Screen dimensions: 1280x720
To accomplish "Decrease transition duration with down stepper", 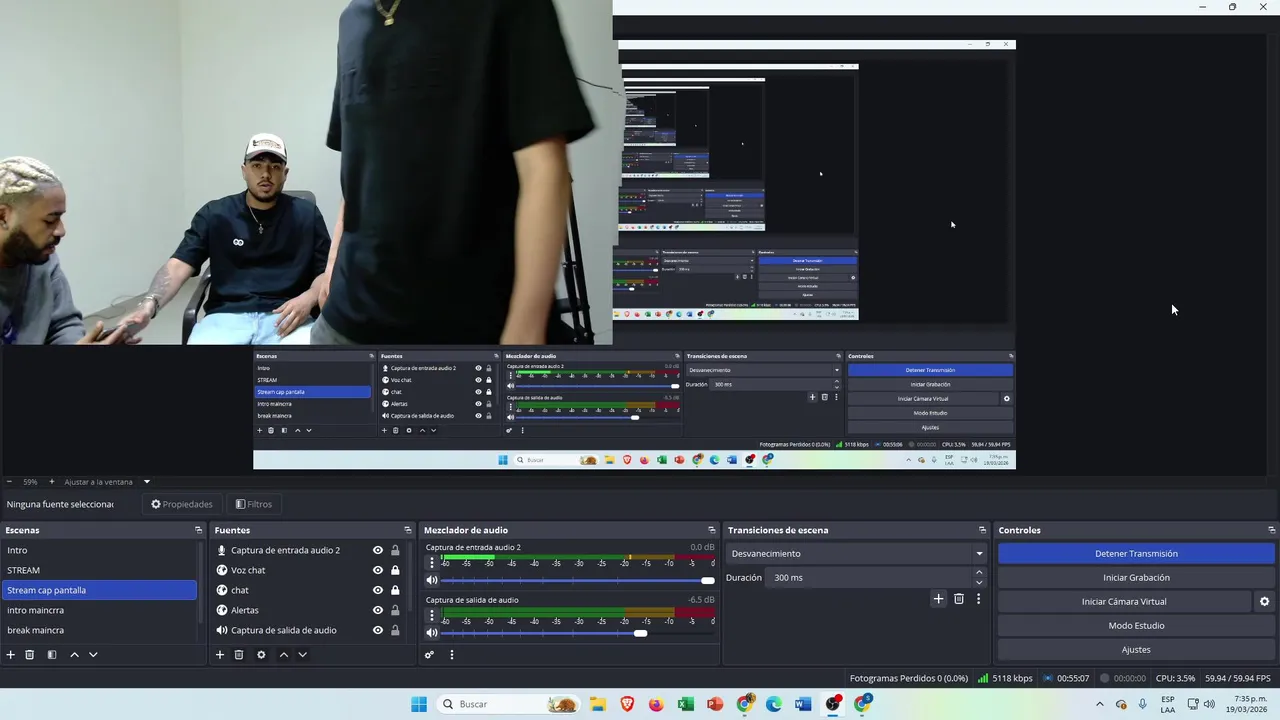I will pyautogui.click(x=979, y=583).
